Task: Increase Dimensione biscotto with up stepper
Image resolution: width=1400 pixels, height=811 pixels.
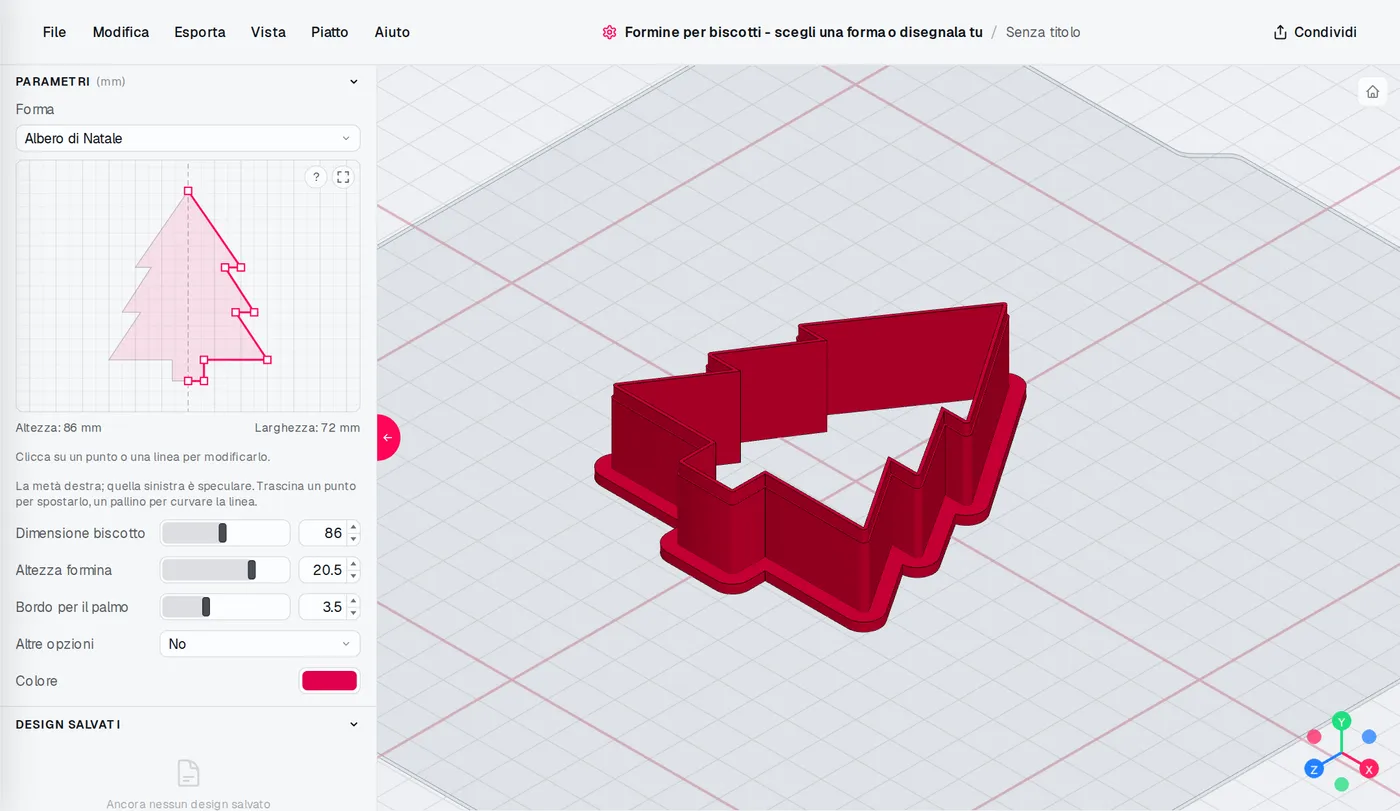Action: (x=353, y=527)
